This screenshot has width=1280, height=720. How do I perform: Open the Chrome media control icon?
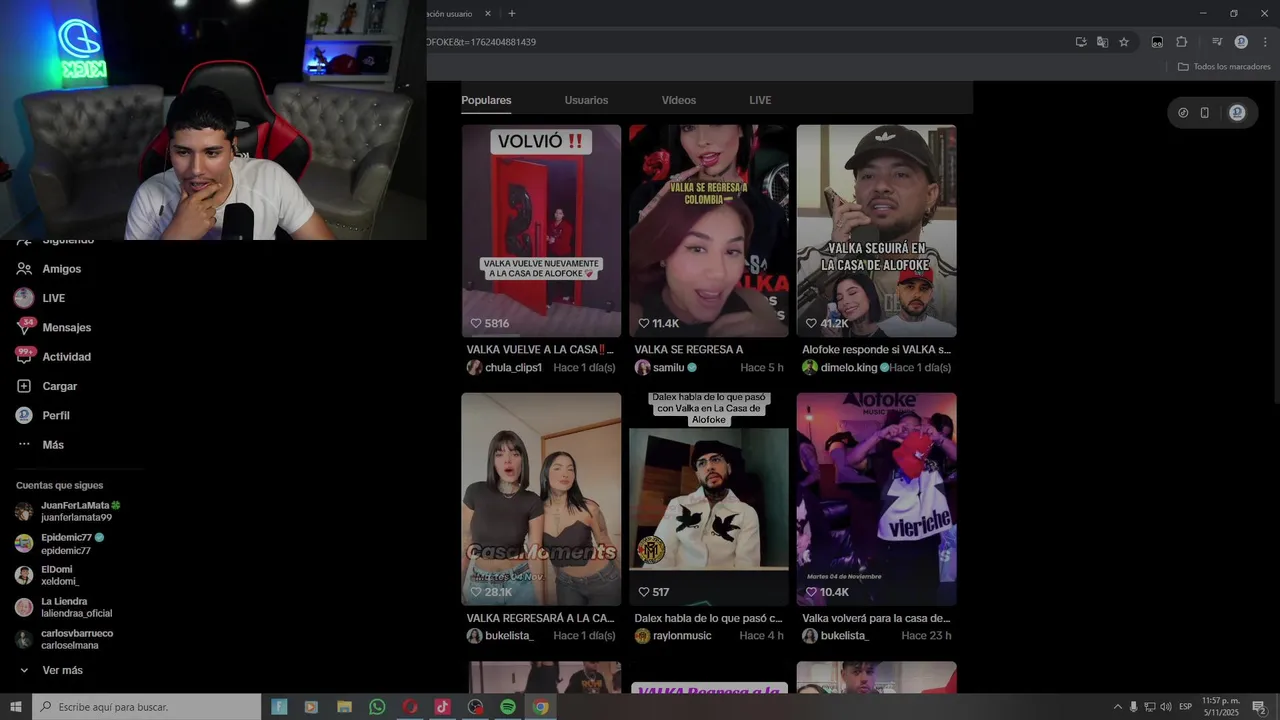(1217, 42)
